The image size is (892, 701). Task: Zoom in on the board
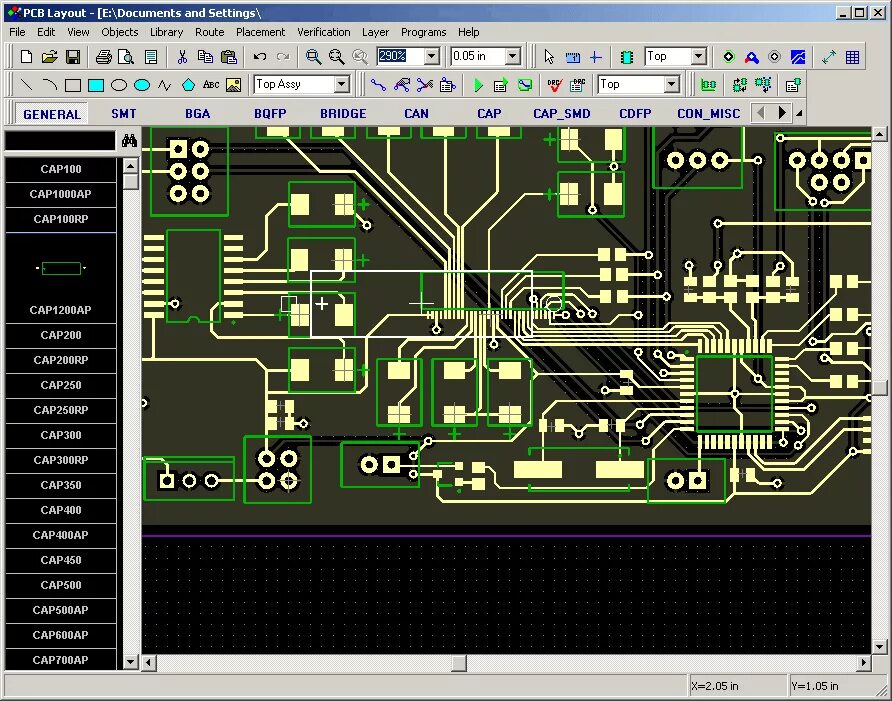[313, 56]
